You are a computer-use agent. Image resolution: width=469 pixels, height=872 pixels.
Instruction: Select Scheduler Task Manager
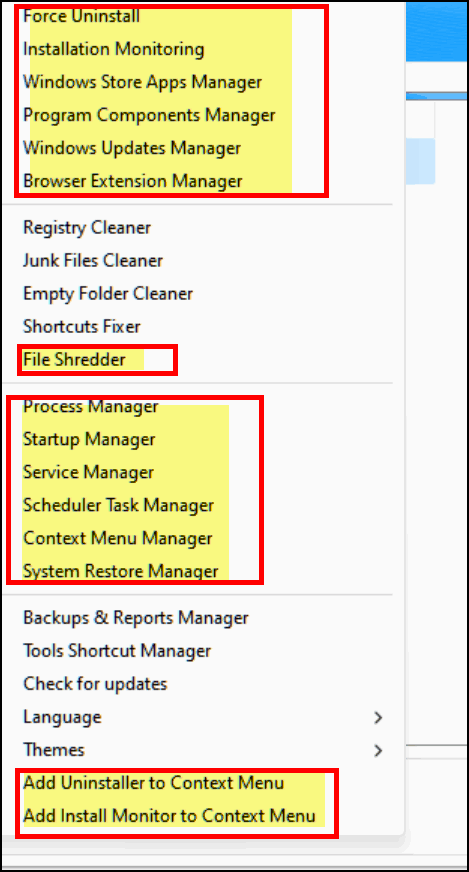coord(119,506)
